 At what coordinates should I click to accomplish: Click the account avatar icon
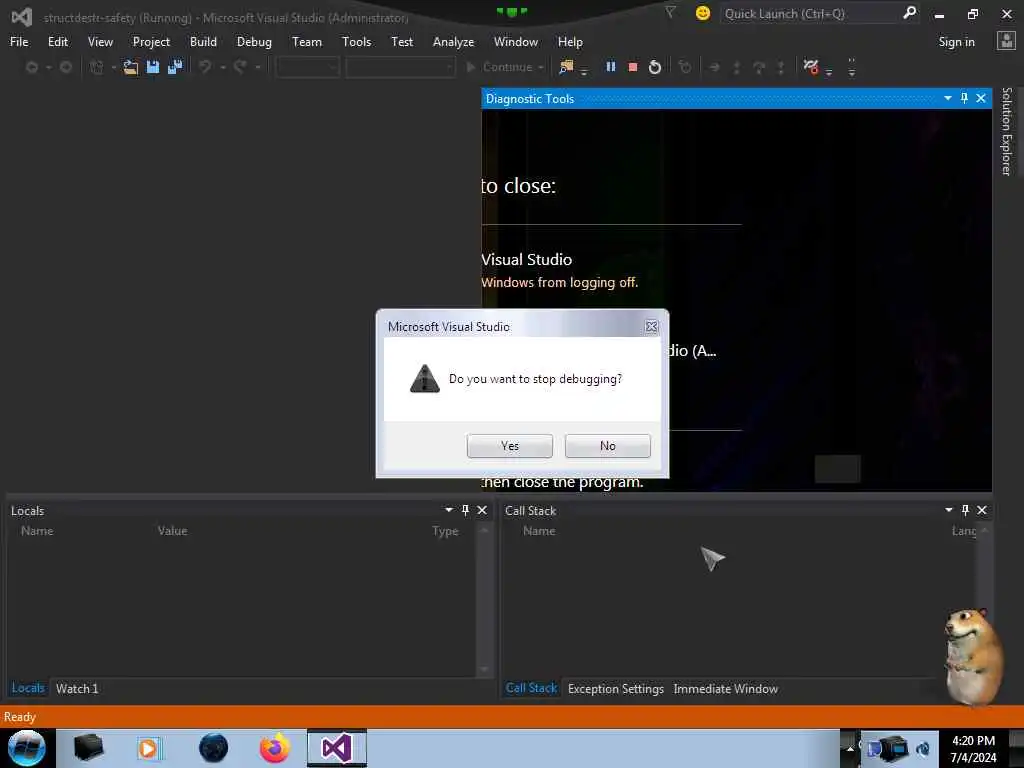coord(1006,41)
